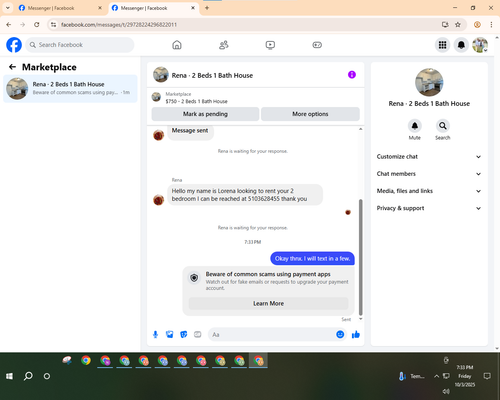Open tab search dropdown arrow in Chrome
Image resolution: width=500 pixels, height=400 pixels.
point(8,8)
